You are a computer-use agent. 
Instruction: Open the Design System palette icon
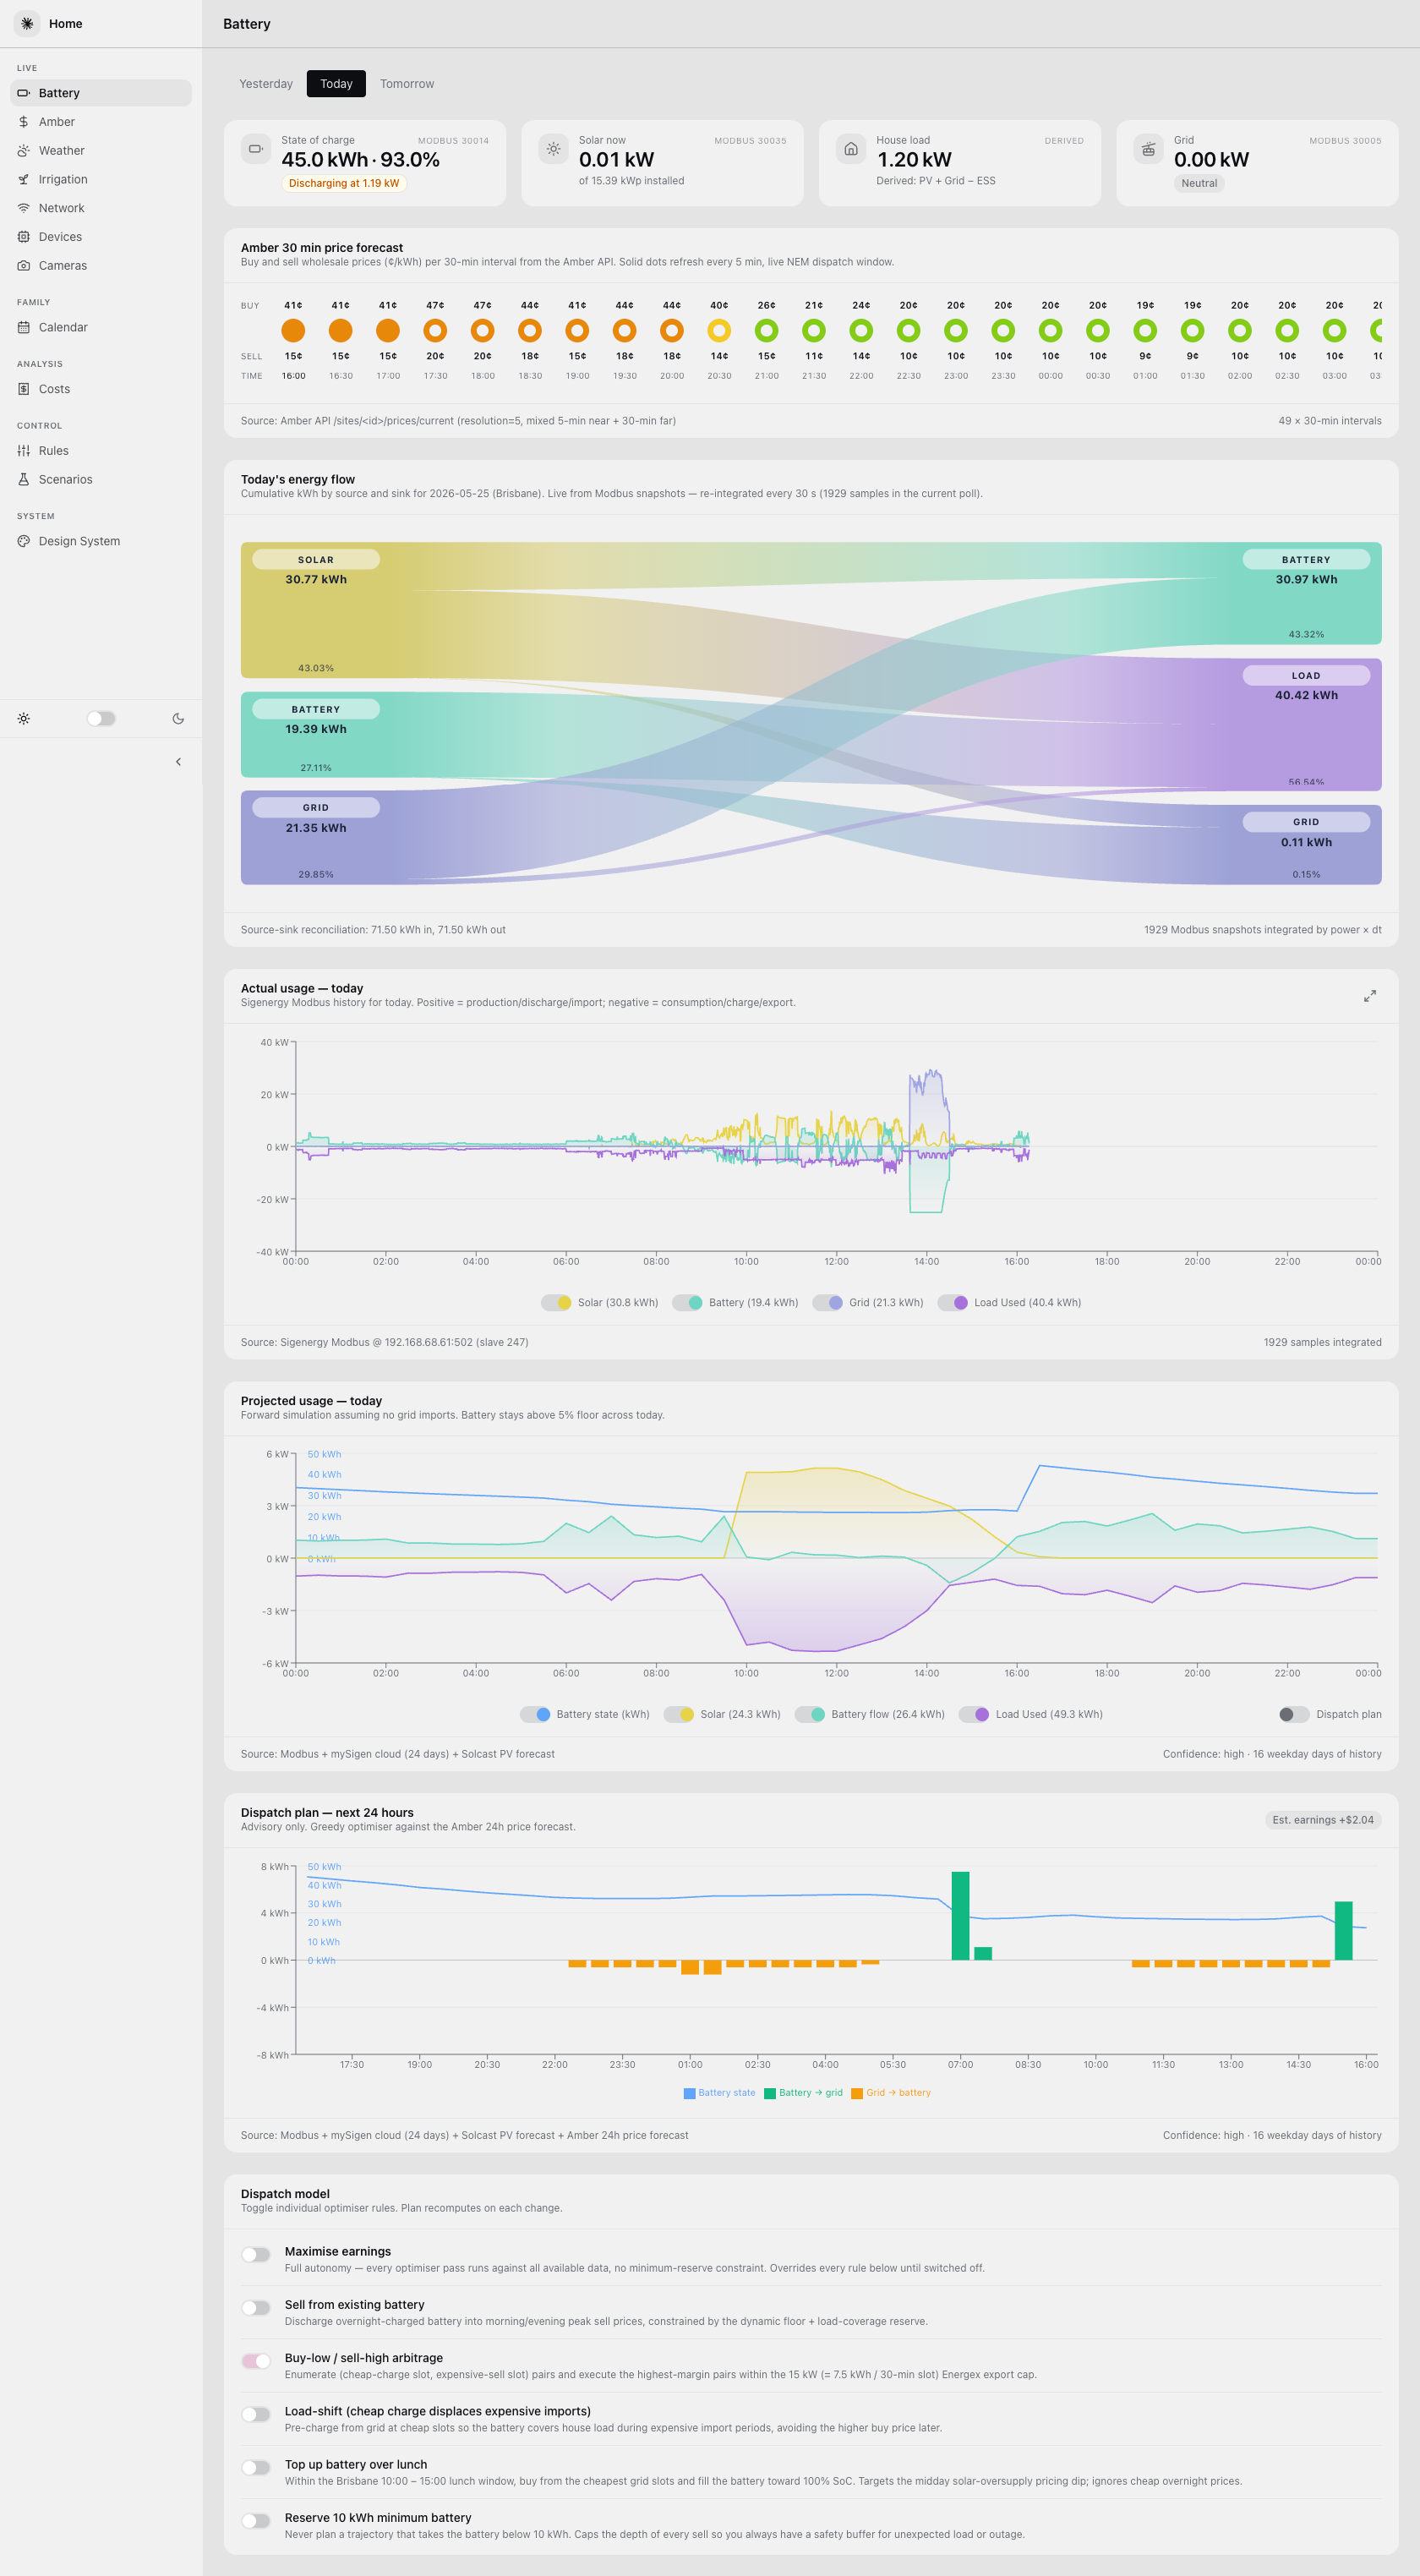pyautogui.click(x=23, y=542)
